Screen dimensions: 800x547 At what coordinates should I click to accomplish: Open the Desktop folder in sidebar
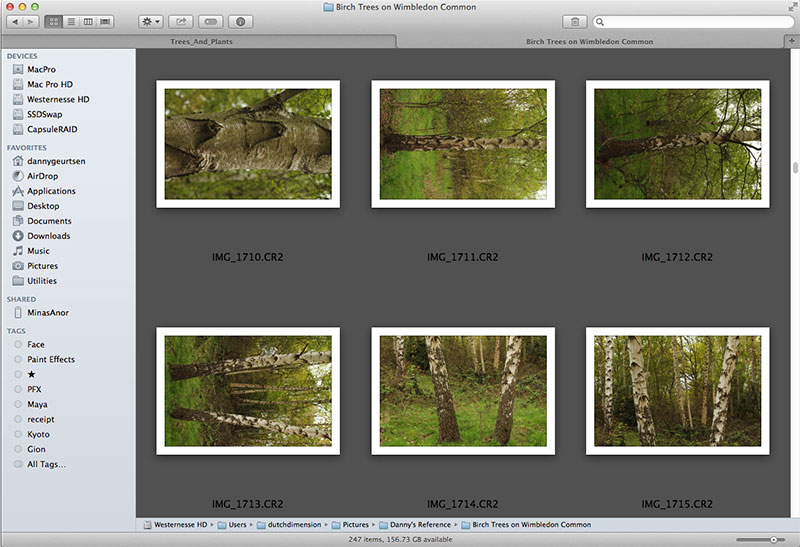(x=43, y=206)
